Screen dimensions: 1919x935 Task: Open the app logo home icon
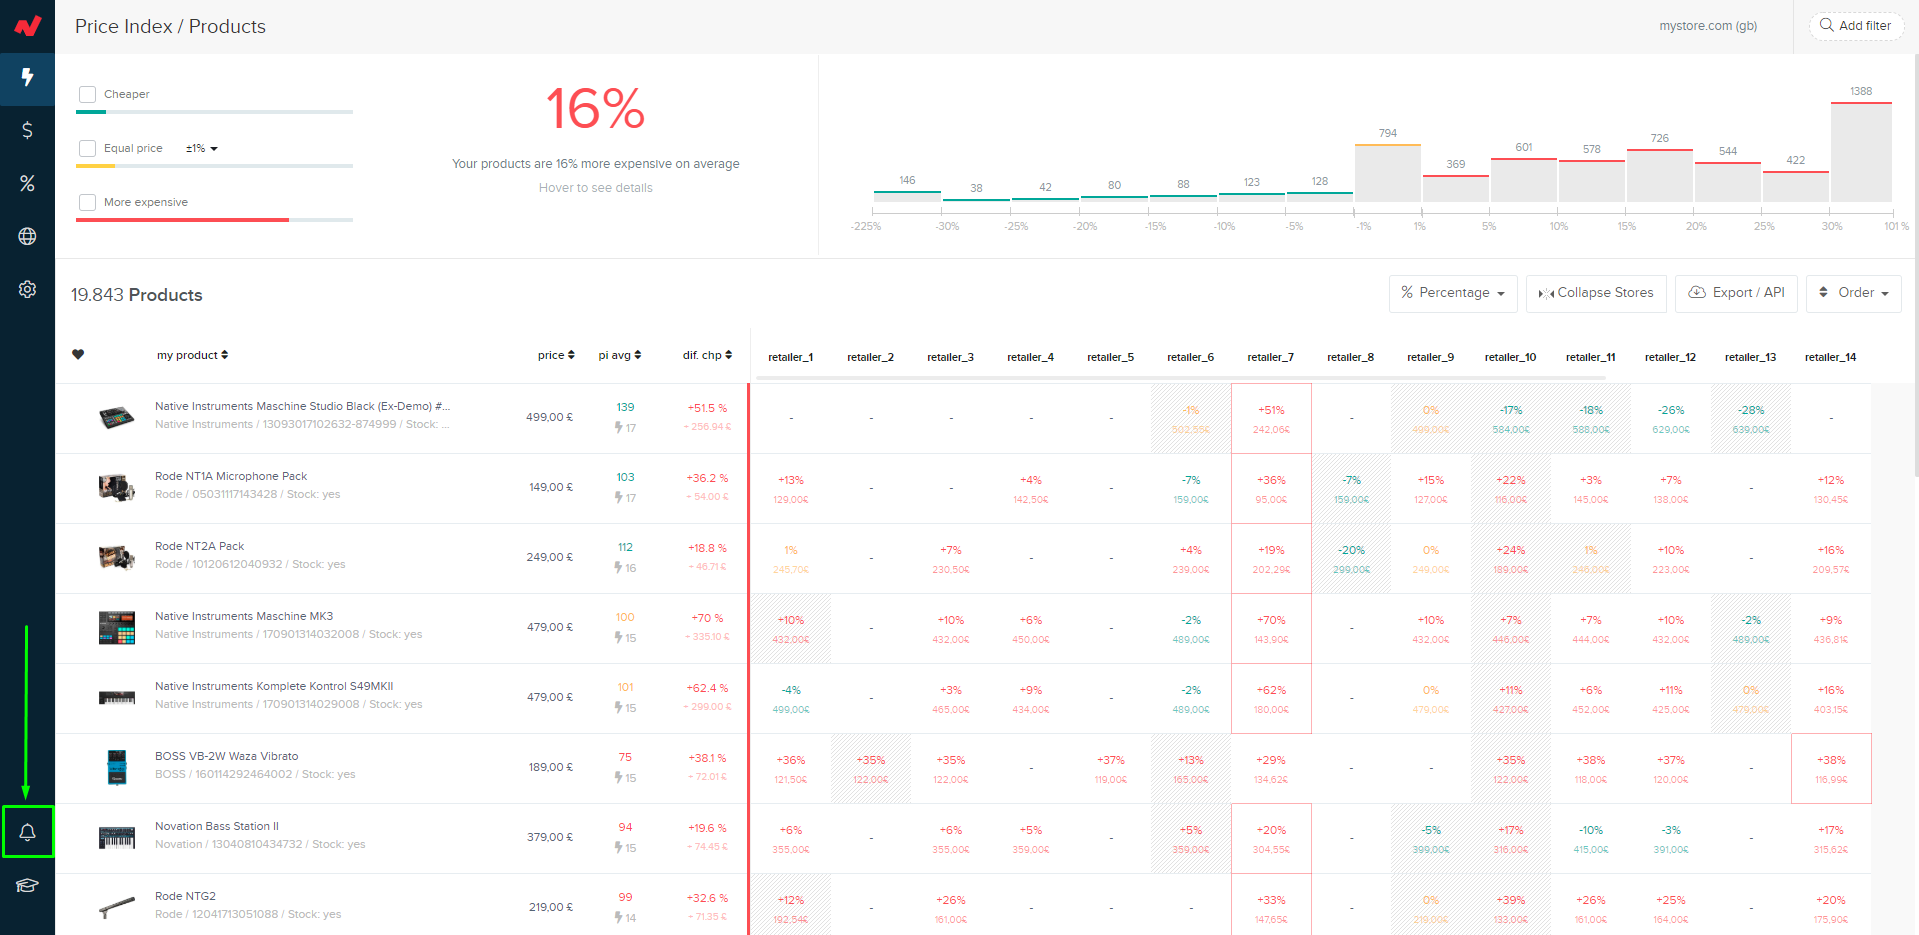pyautogui.click(x=27, y=26)
